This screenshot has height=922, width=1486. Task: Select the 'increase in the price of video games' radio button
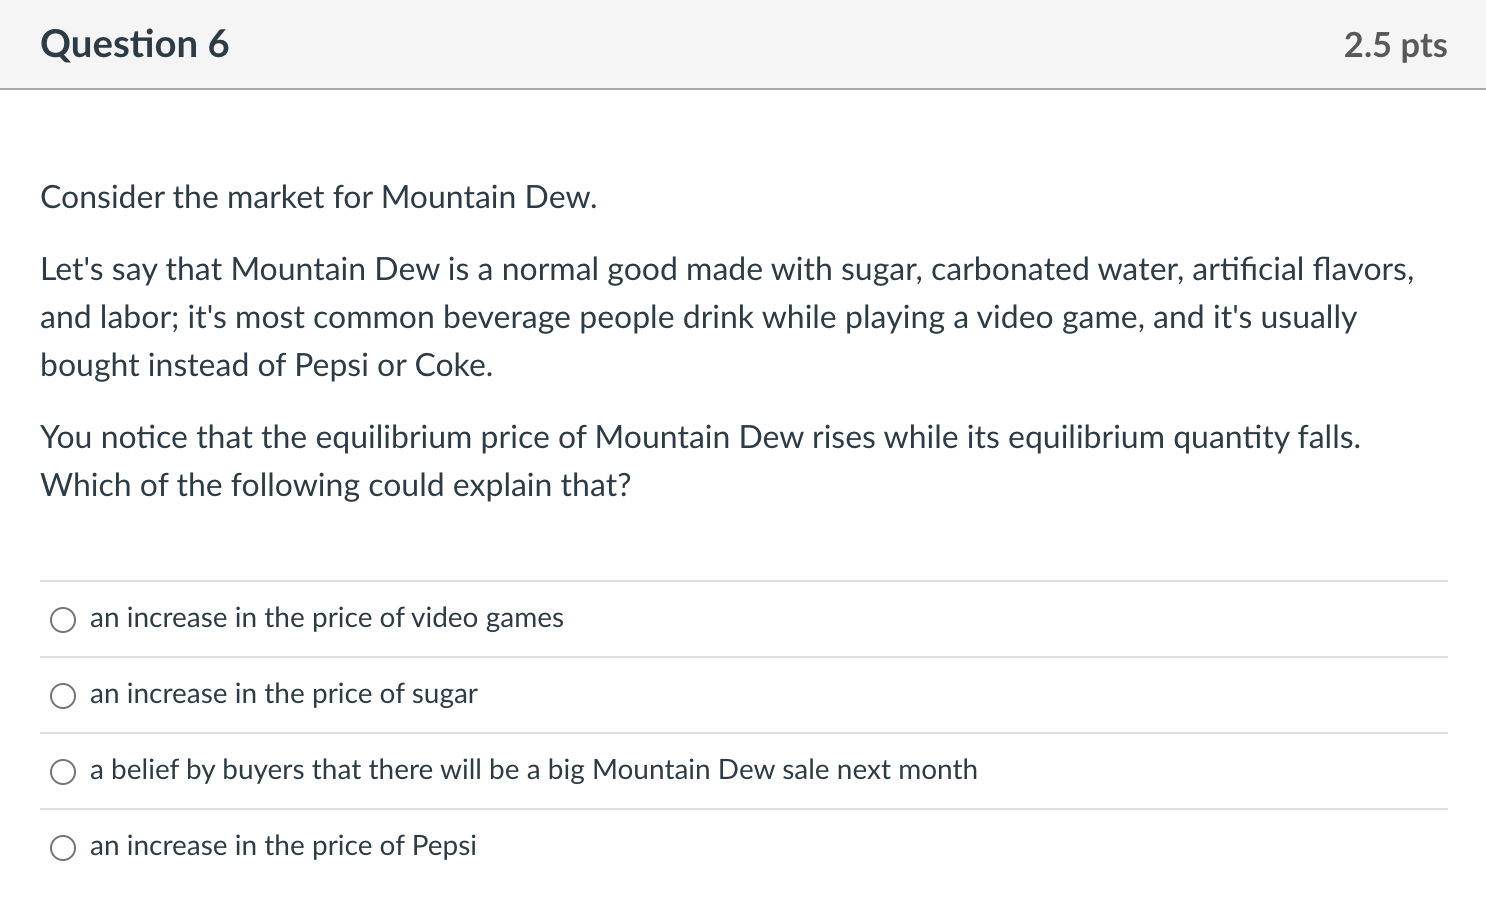[x=63, y=620]
